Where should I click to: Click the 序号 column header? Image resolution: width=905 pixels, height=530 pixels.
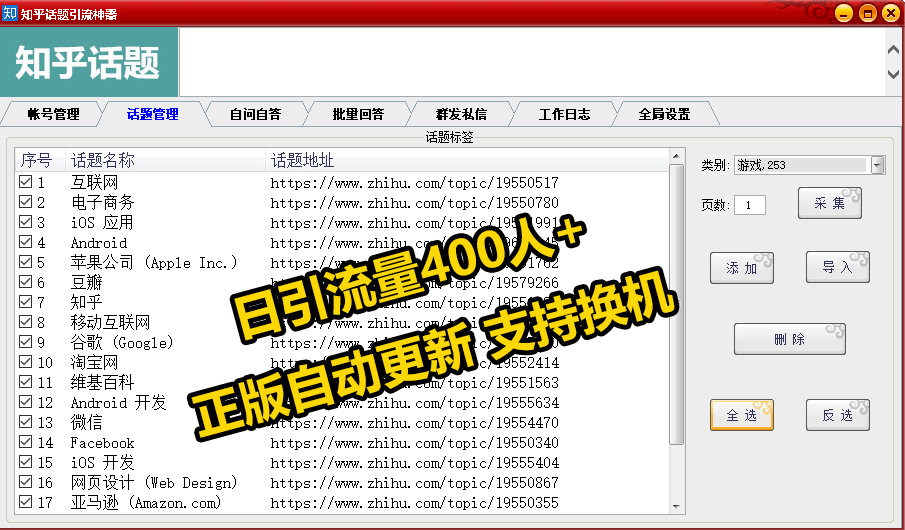pos(39,160)
